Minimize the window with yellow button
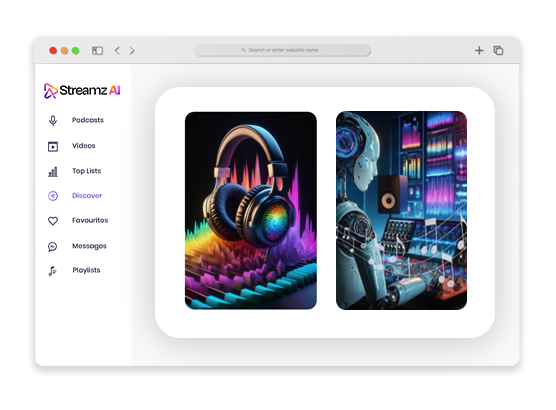The image size is (556, 410). click(64, 50)
